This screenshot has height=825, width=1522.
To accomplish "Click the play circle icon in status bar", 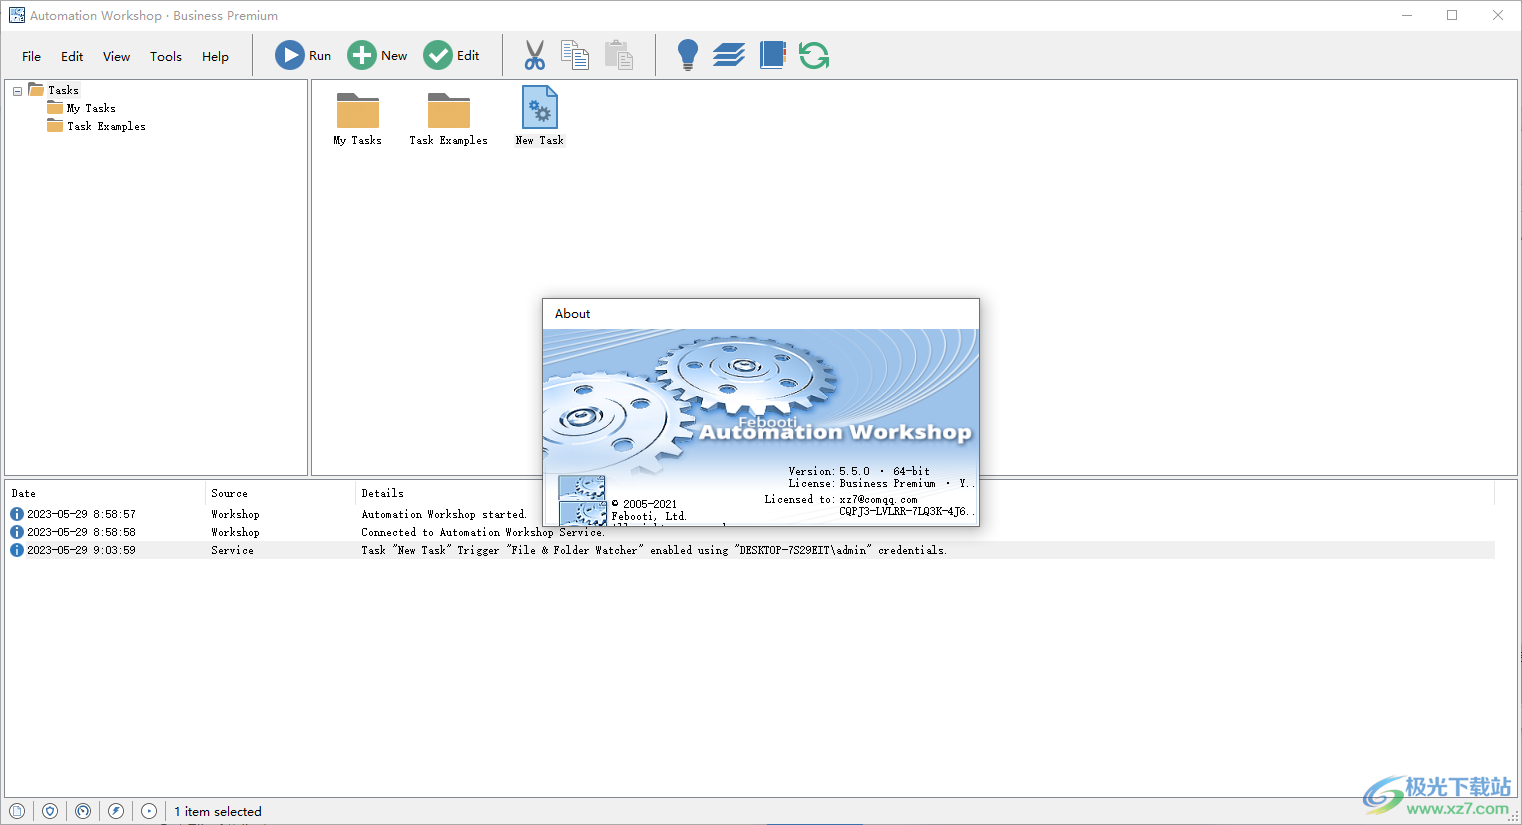I will pyautogui.click(x=149, y=811).
